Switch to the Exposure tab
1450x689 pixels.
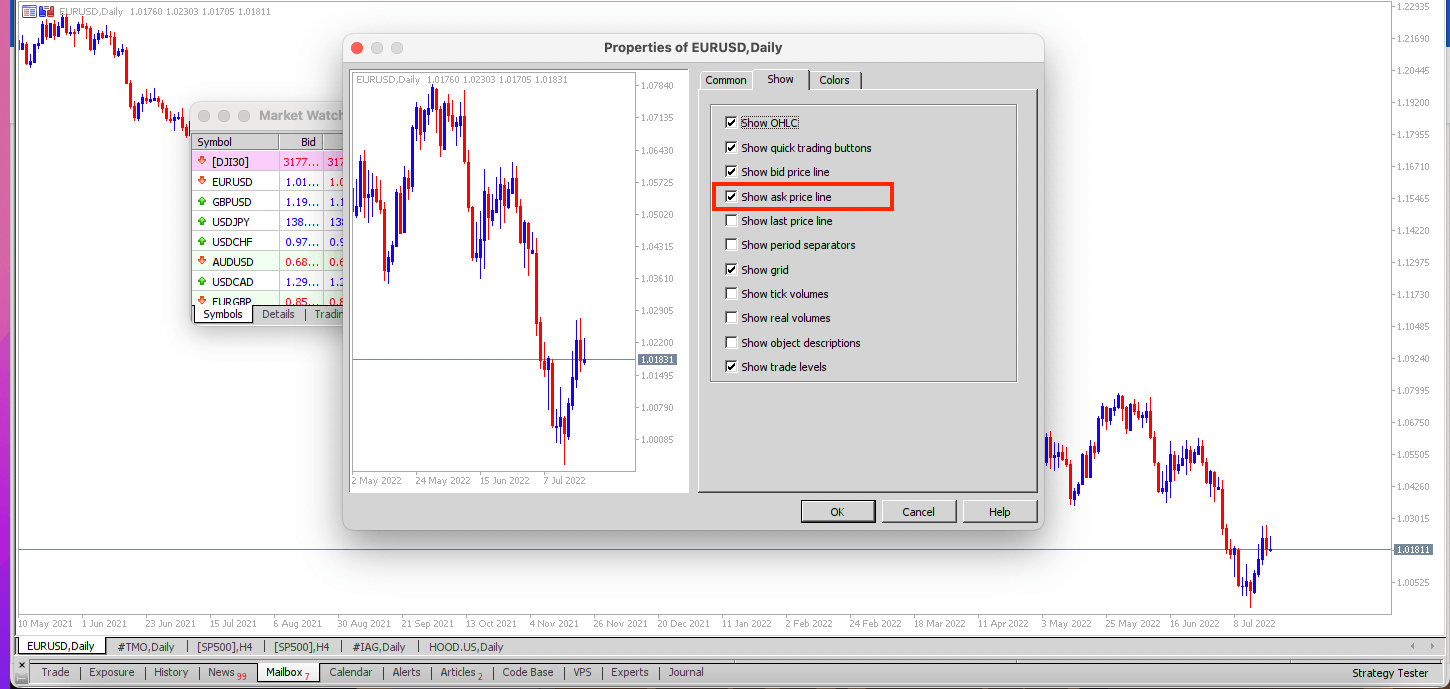[x=111, y=672]
